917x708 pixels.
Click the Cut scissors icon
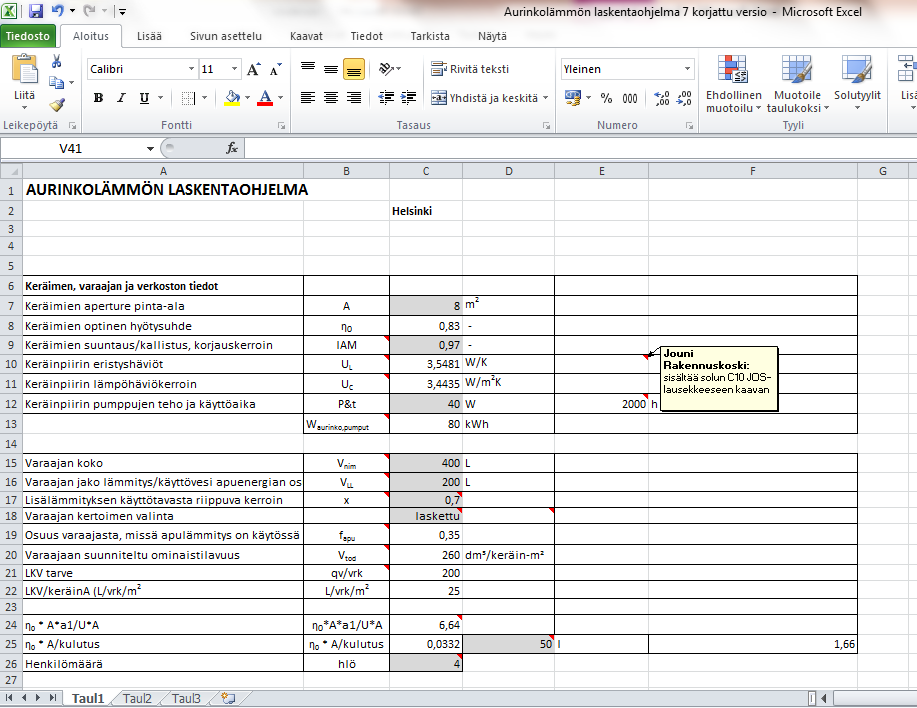point(57,61)
